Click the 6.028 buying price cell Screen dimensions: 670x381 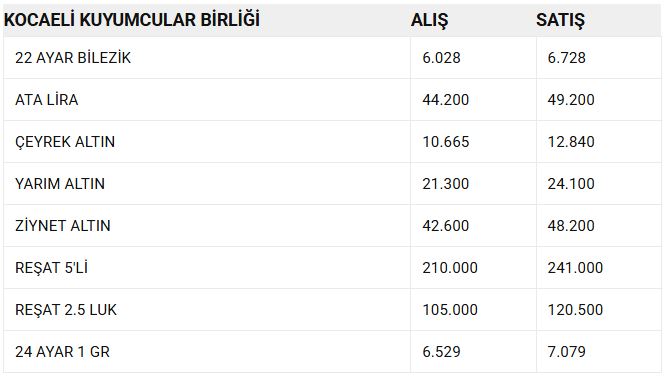pyautogui.click(x=441, y=58)
